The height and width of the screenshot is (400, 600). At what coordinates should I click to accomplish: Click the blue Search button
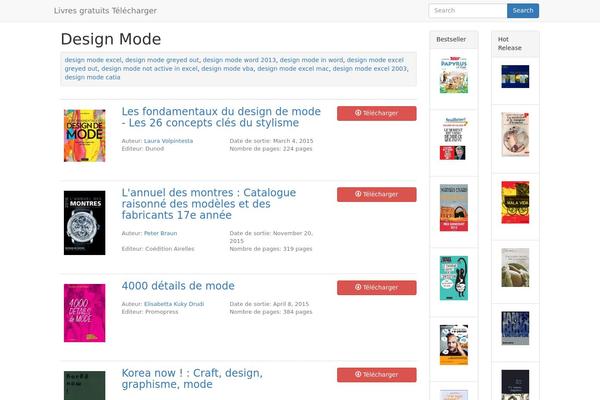point(523,11)
